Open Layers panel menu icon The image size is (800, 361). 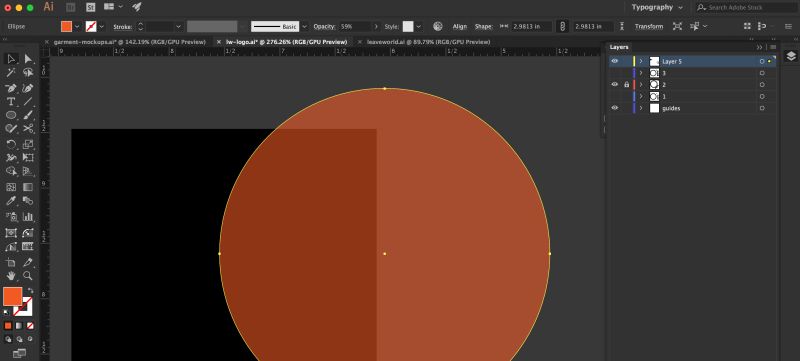(773, 47)
